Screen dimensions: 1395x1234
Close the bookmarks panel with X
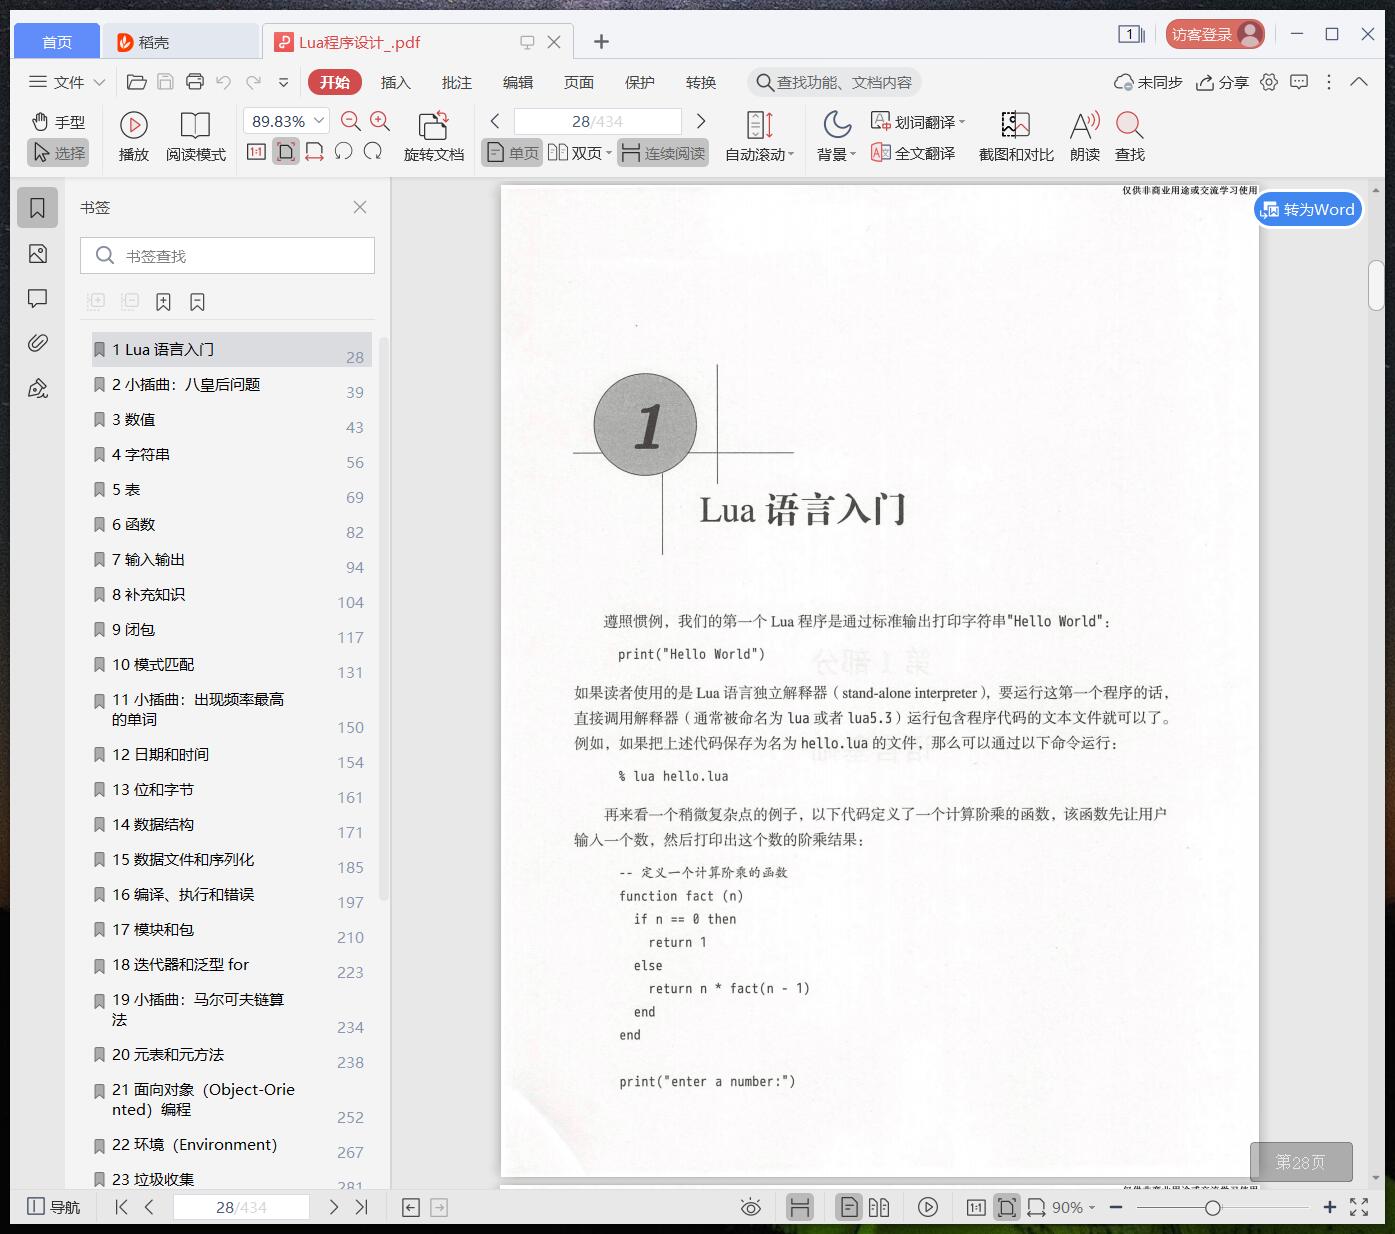click(x=360, y=207)
